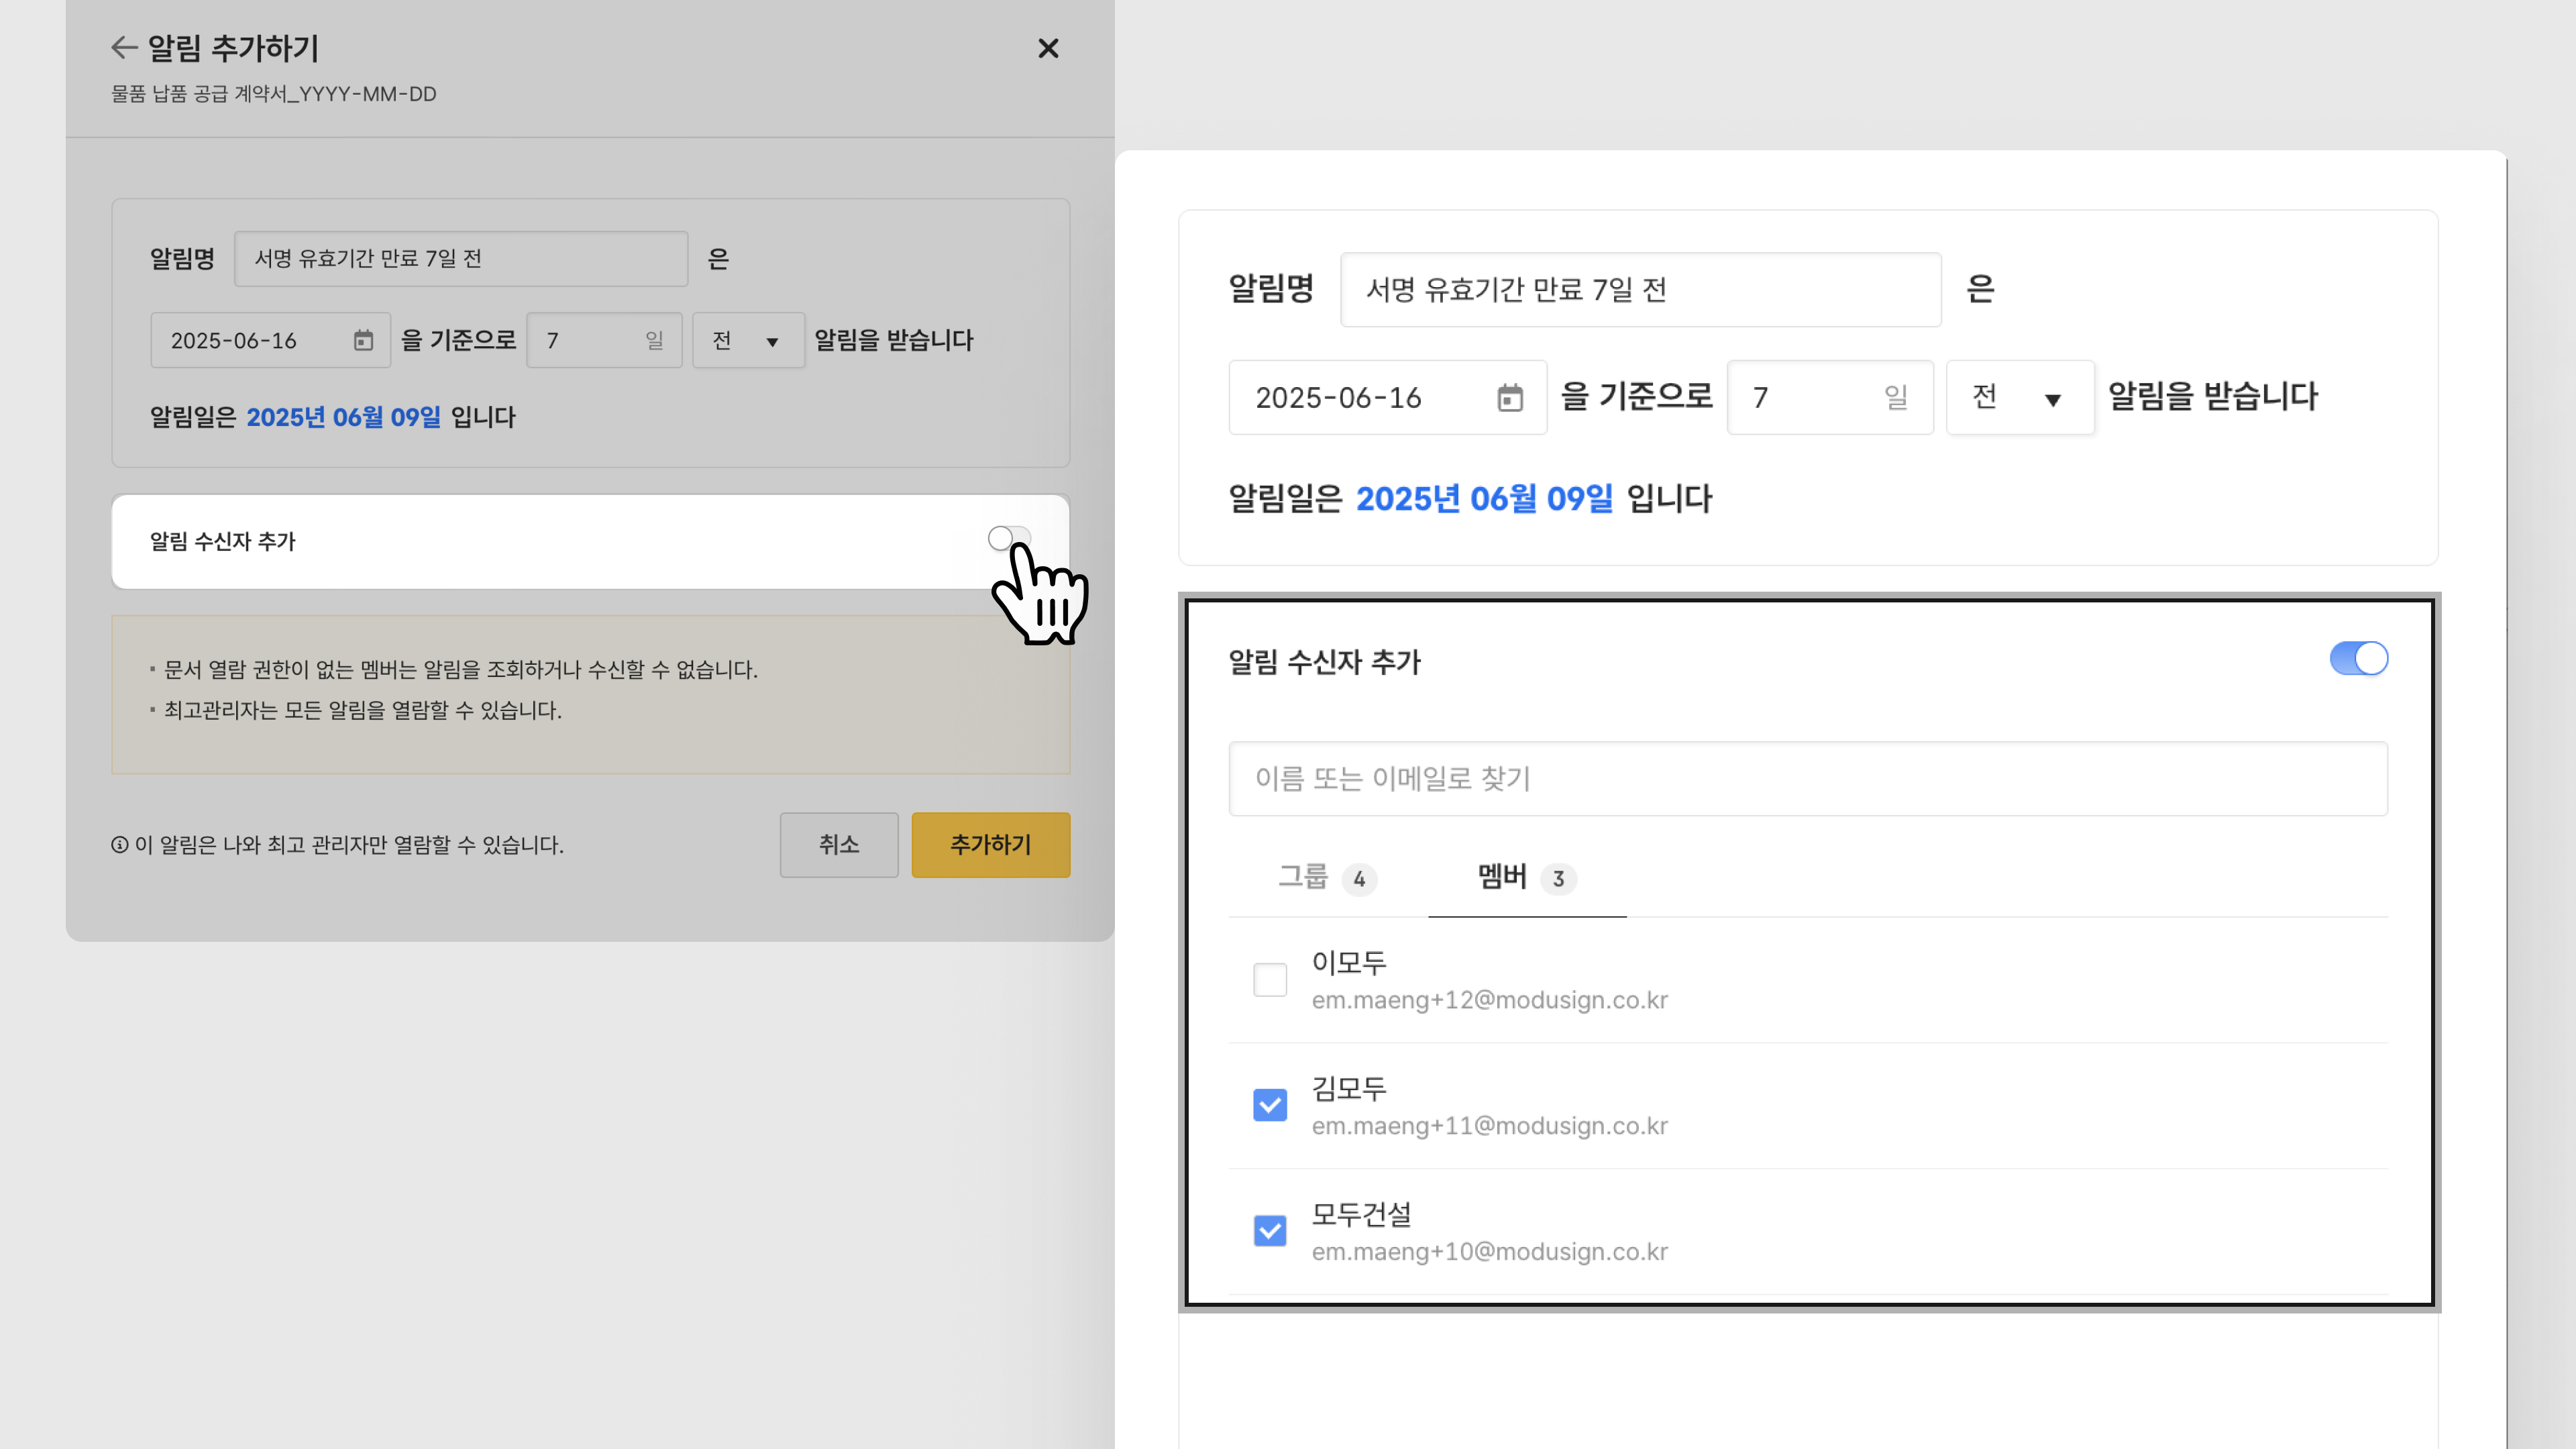Click the 알림명 text field in right panel
This screenshot has height=1449, width=2576.
[1640, 290]
